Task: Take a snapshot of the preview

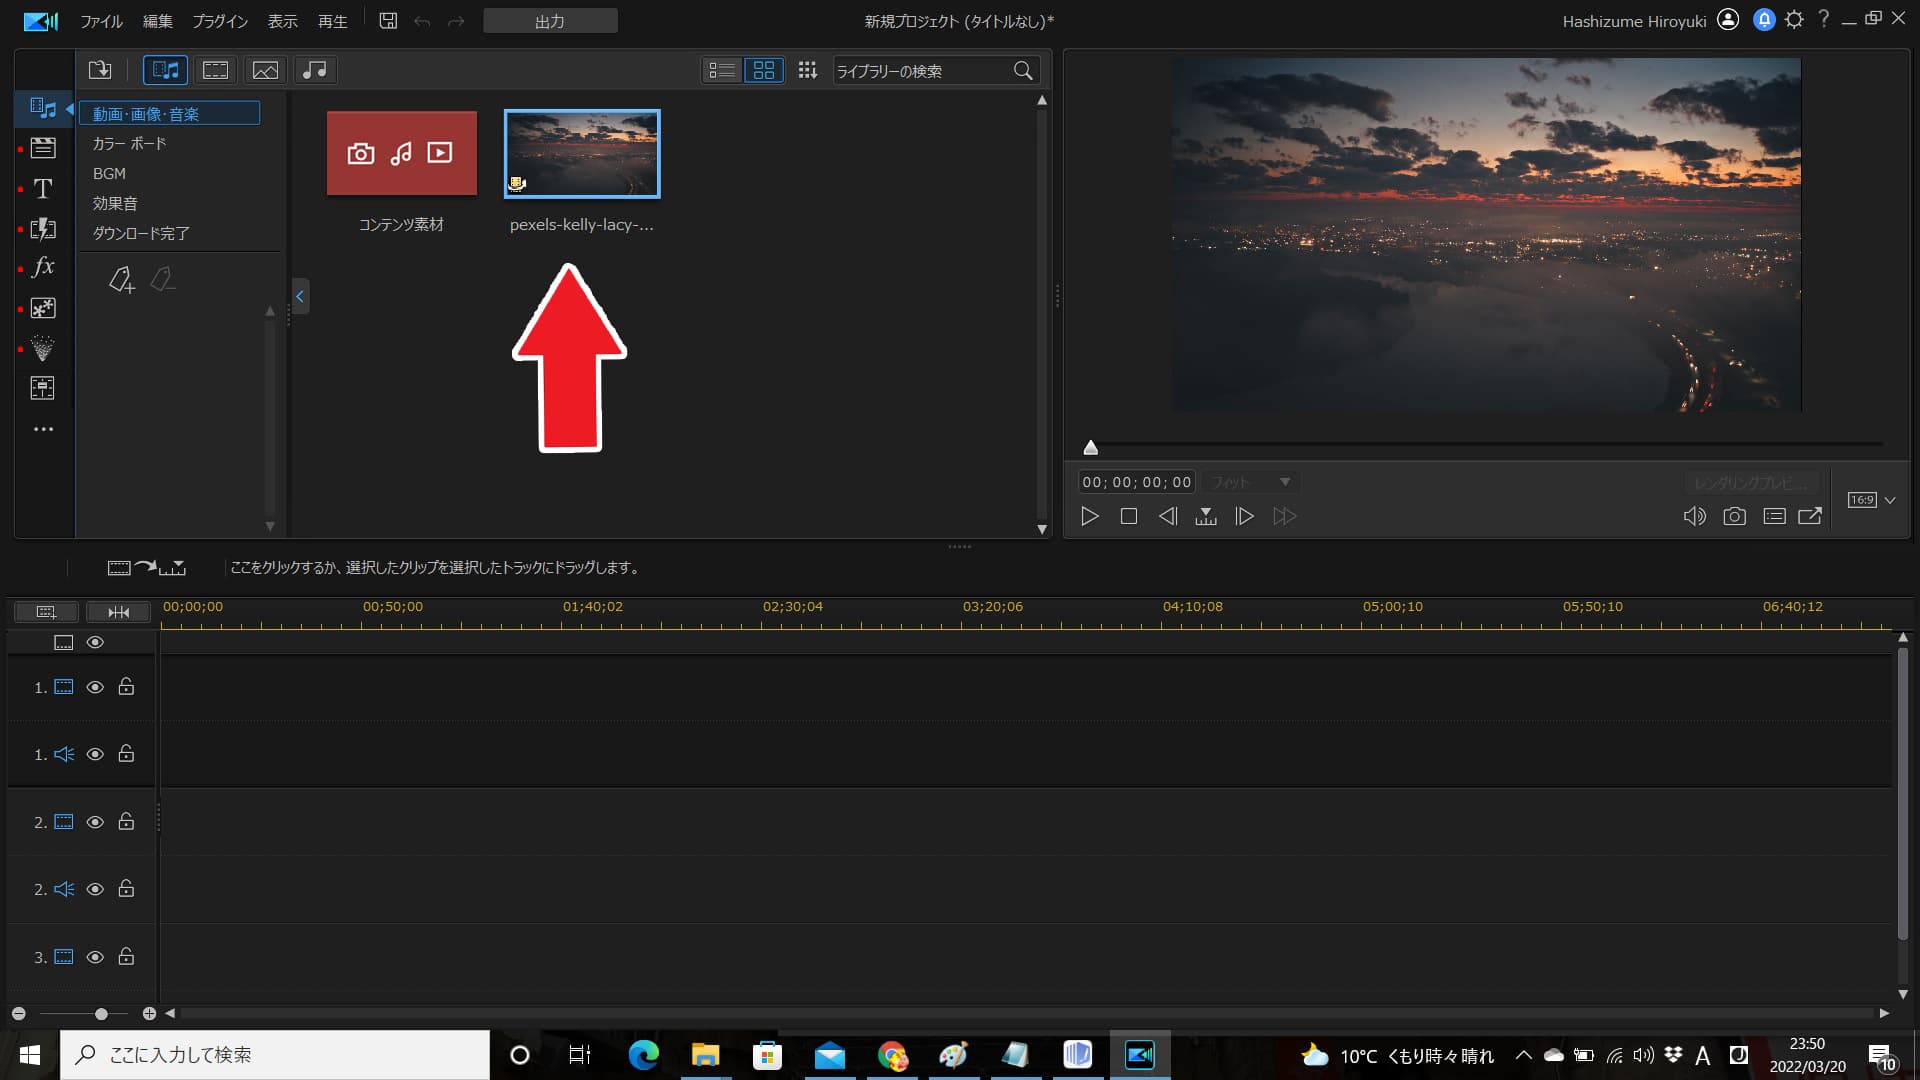Action: 1734,516
